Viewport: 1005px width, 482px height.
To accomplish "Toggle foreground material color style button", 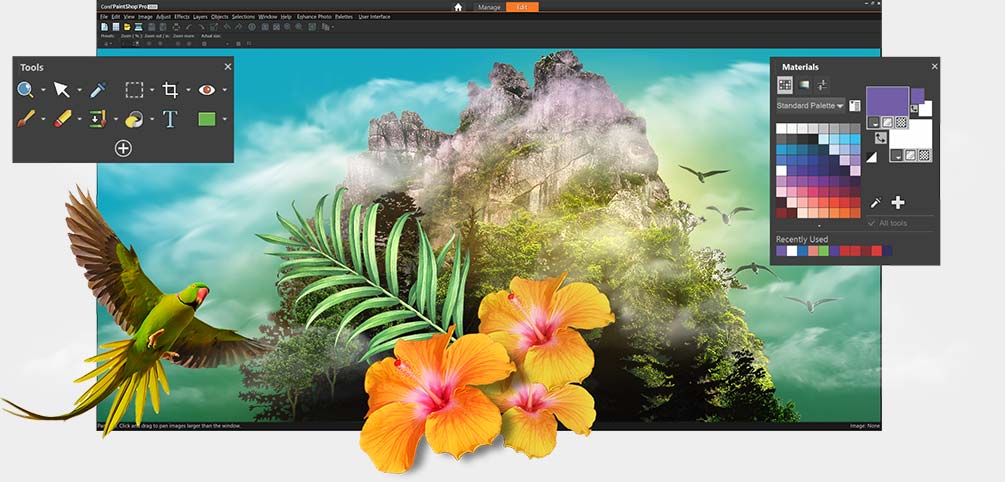I will pyautogui.click(x=874, y=122).
